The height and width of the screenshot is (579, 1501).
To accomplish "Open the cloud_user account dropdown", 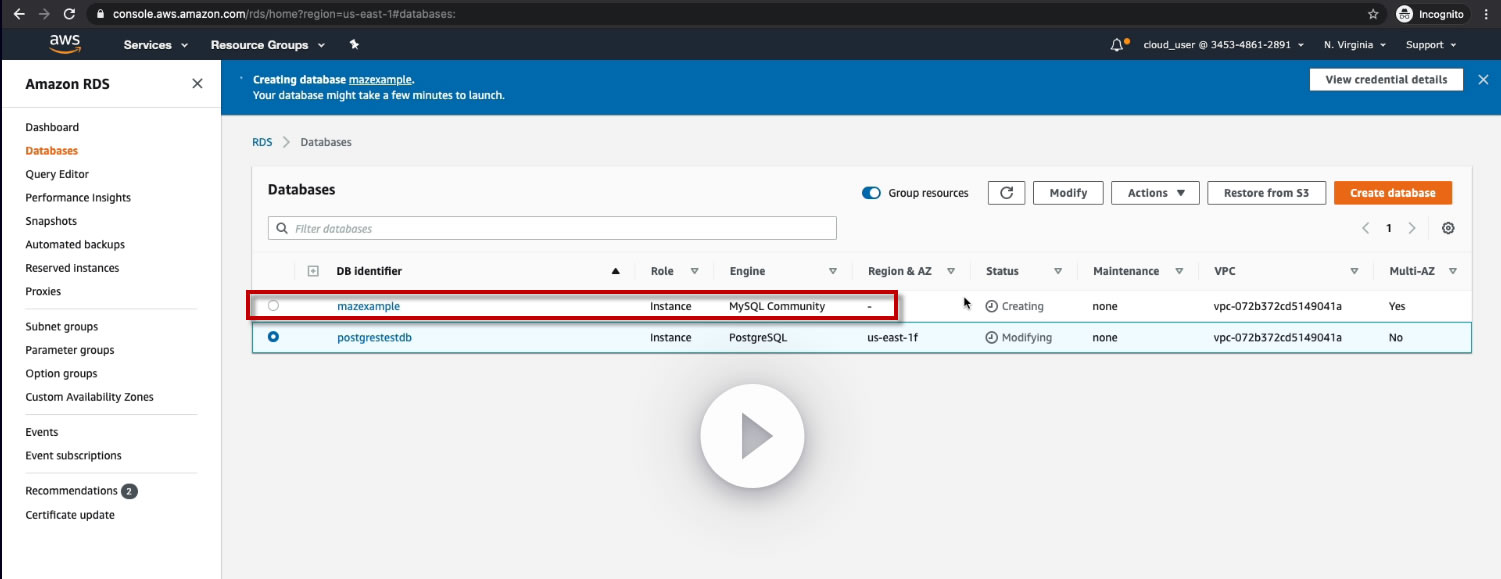I will (x=1223, y=45).
